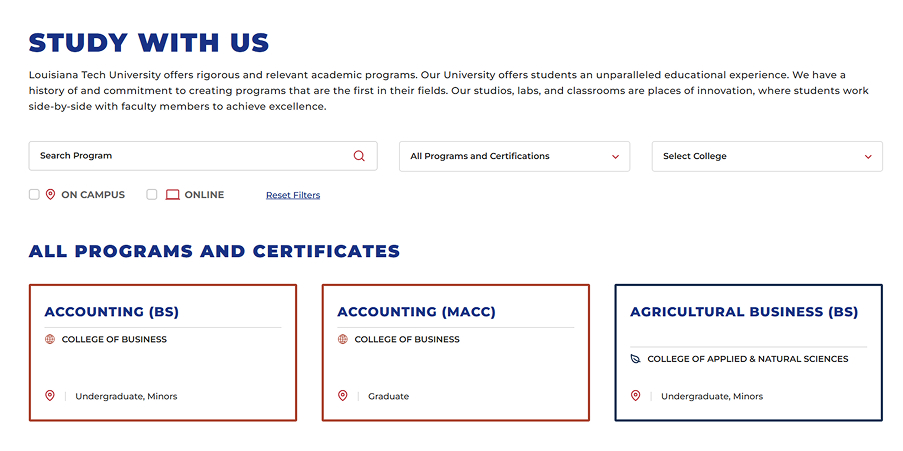The width and height of the screenshot is (903, 451).
Task: Open All Programs and Certifications dropdown
Action: click(514, 156)
